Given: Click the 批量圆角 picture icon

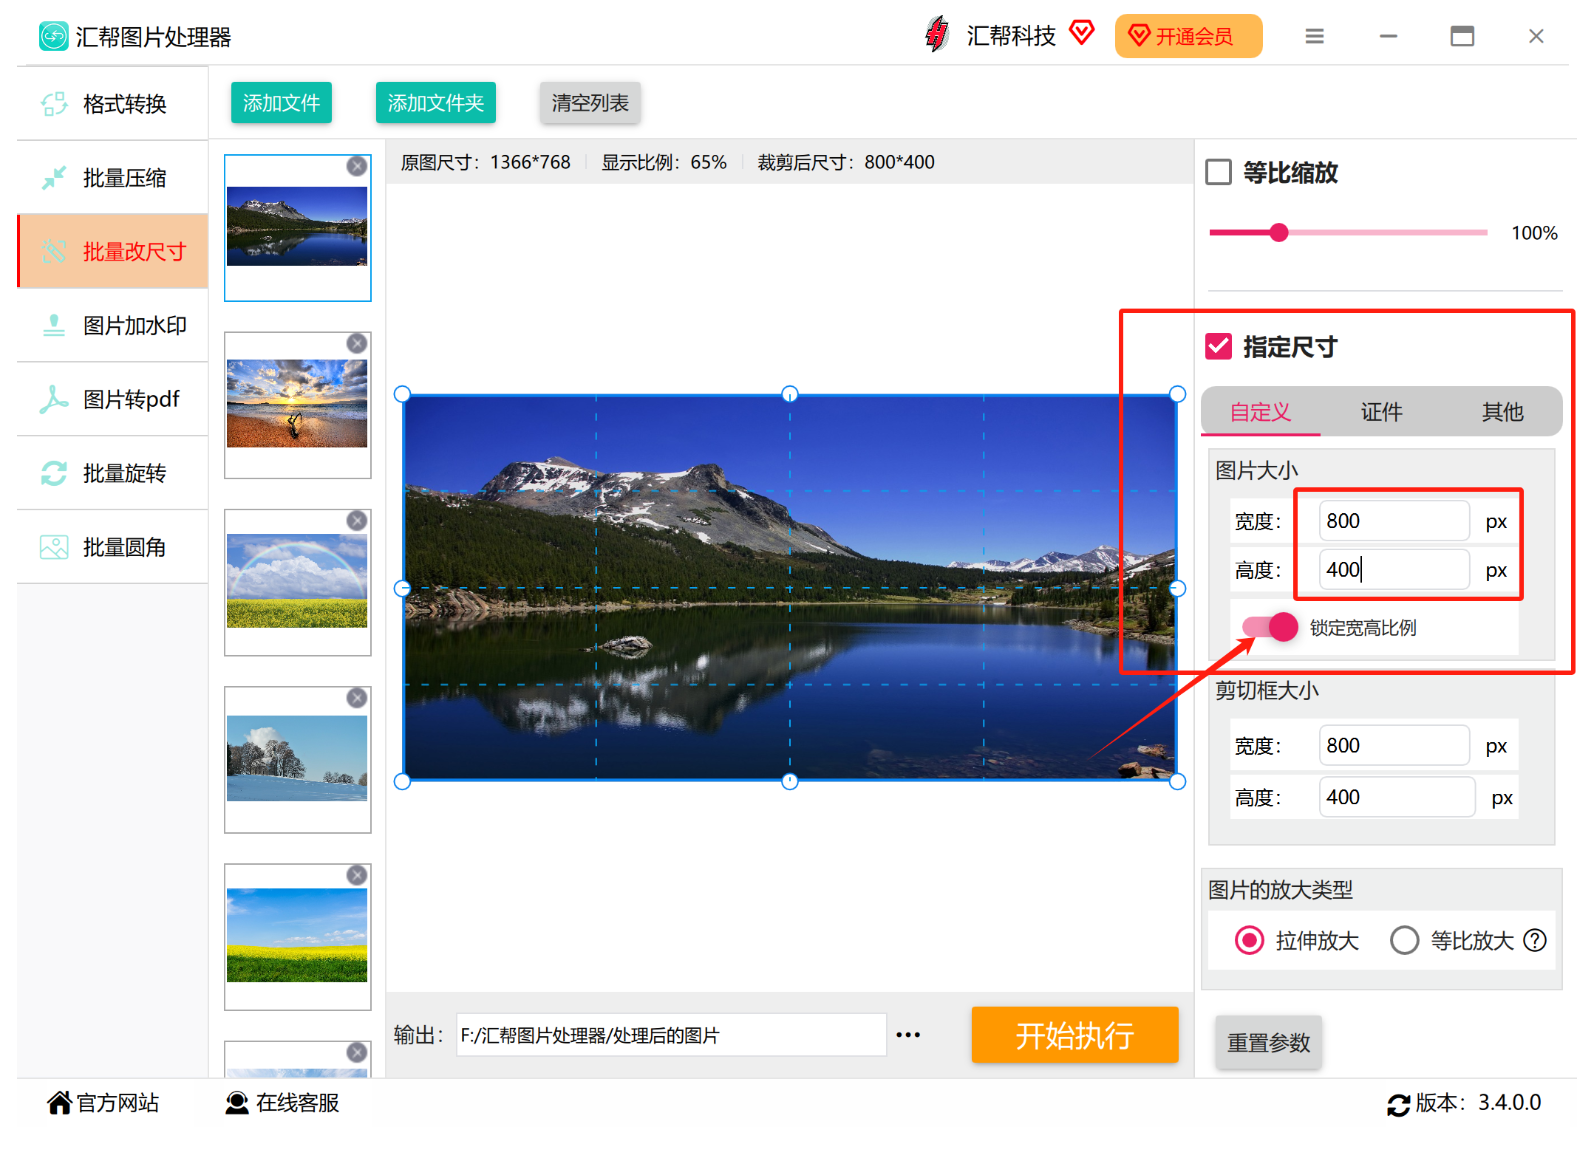Looking at the screenshot, I should (x=54, y=547).
